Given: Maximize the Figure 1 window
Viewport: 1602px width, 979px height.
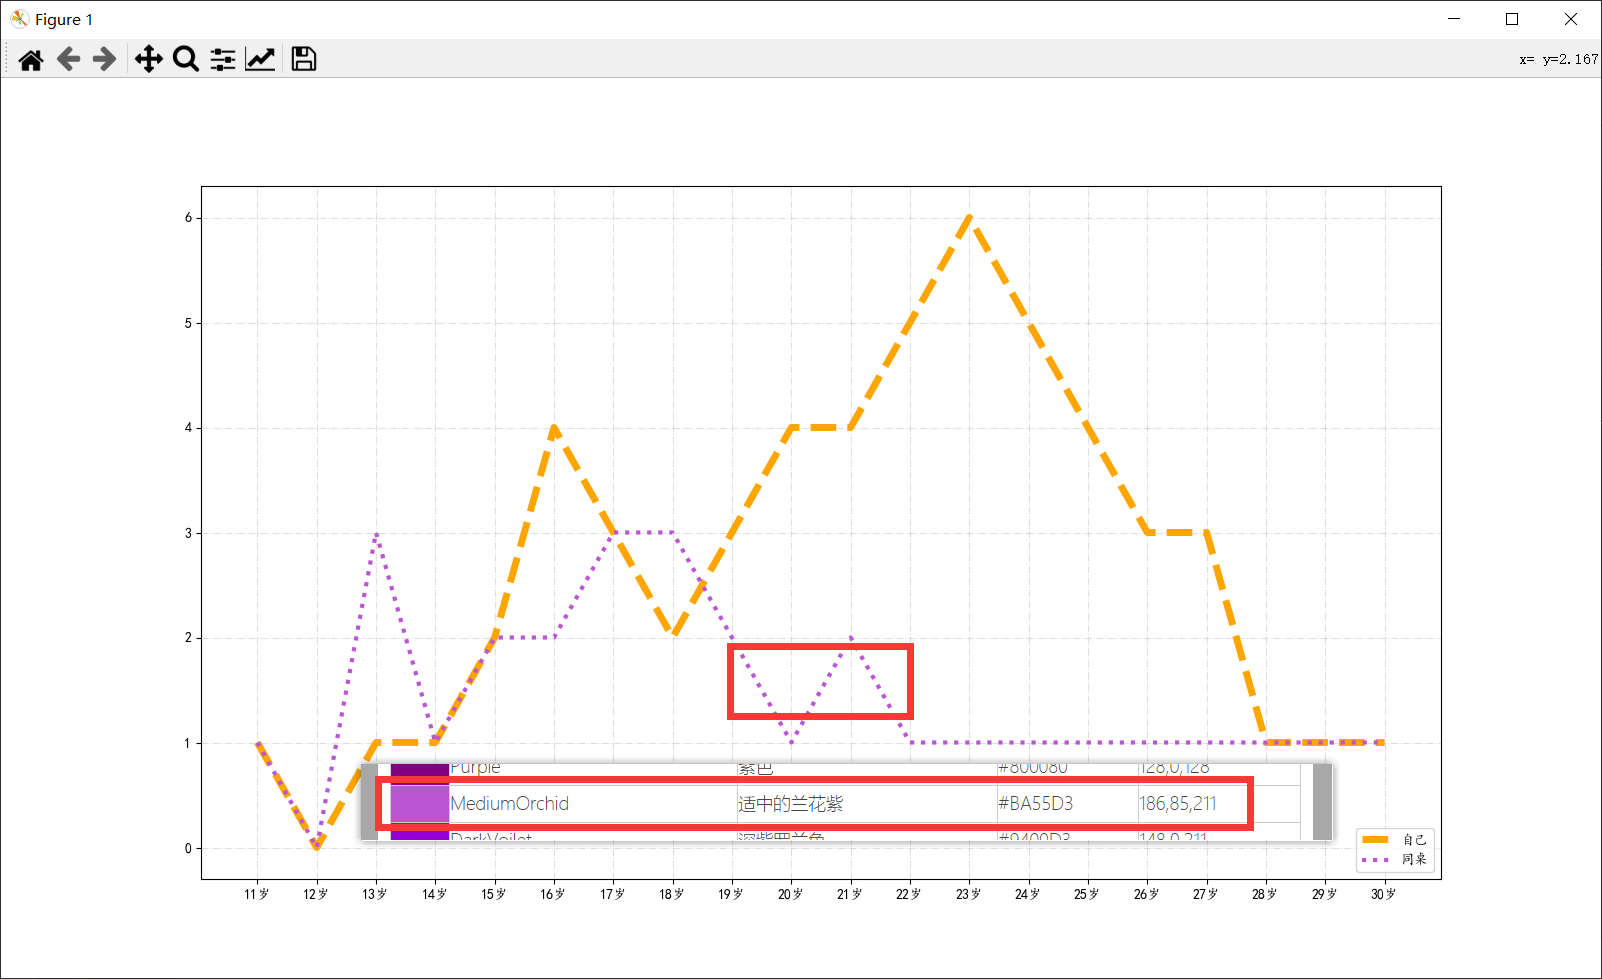Looking at the screenshot, I should point(1512,19).
